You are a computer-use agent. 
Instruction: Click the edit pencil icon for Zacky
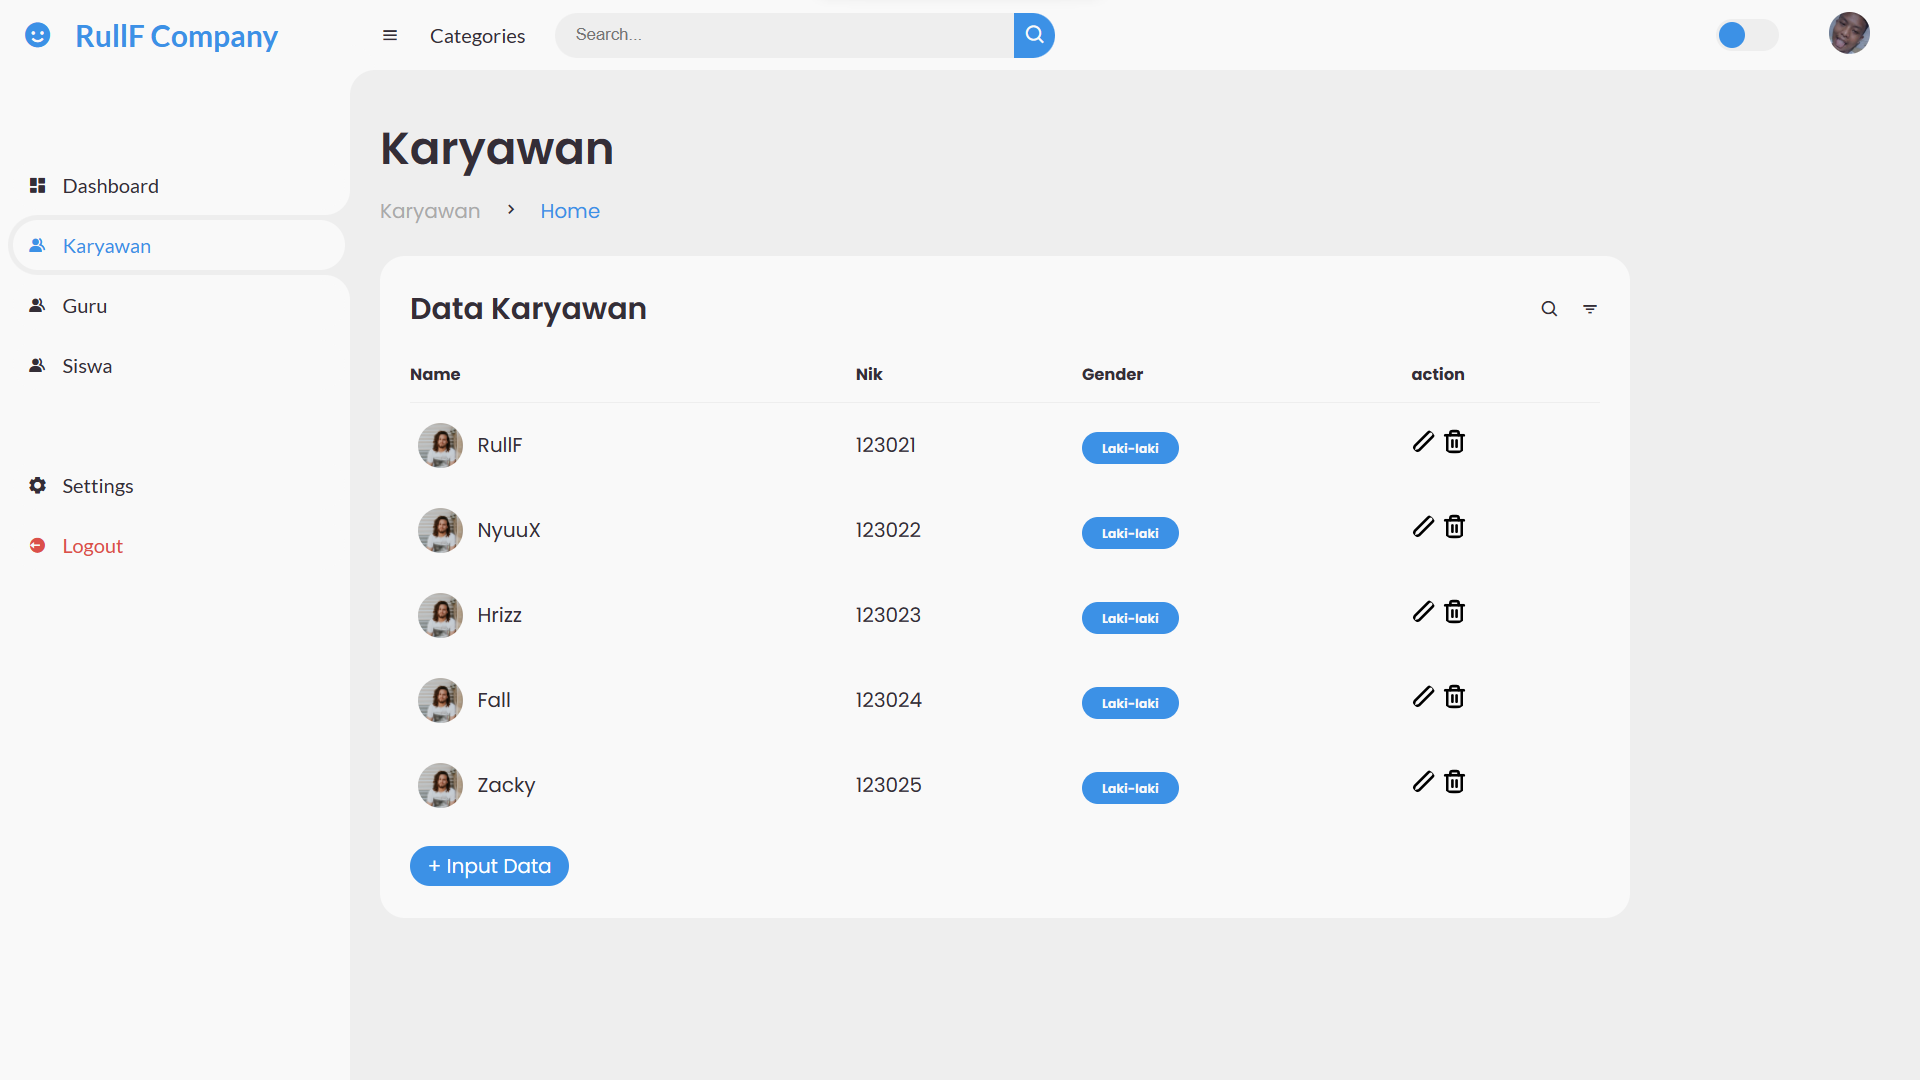(1423, 781)
